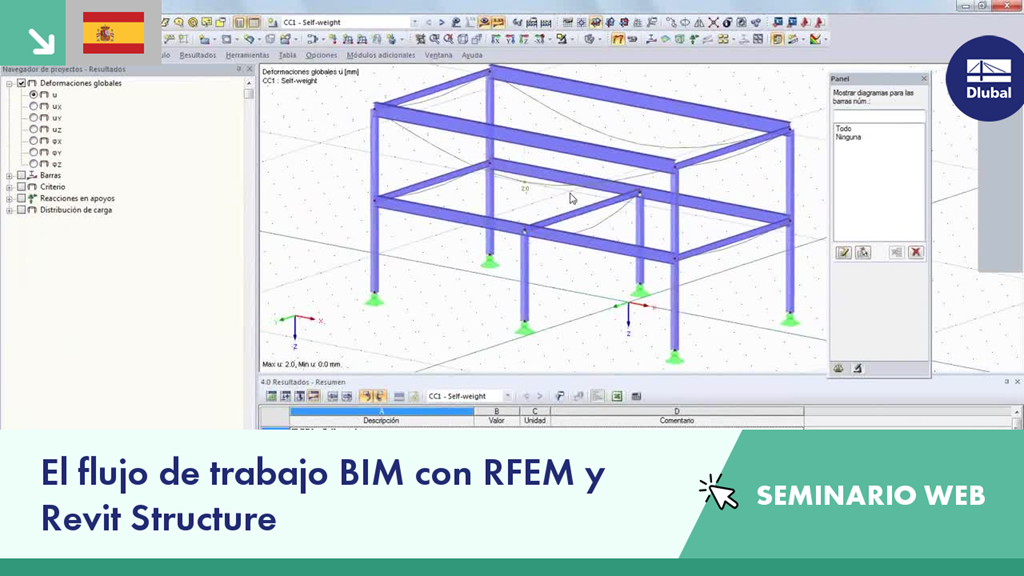Screen dimensions: 1024x576
Task: Open the load case dropdown in results table toolbar
Action: coord(507,396)
